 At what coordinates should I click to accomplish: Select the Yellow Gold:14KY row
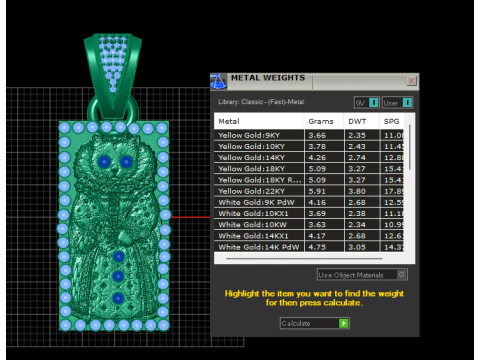(x=309, y=158)
